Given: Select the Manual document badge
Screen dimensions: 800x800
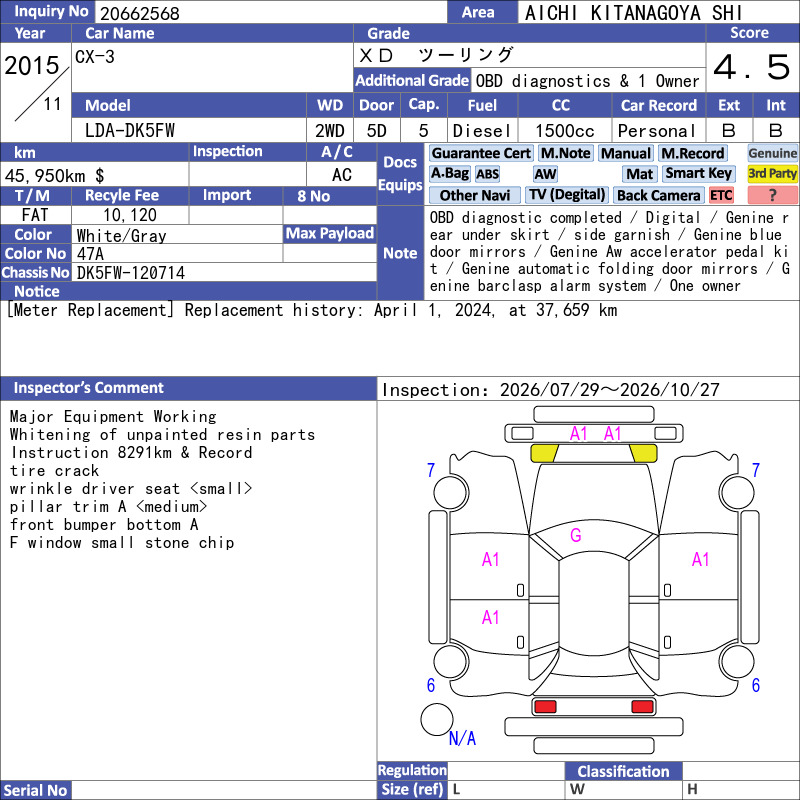Looking at the screenshot, I should pos(626,153).
